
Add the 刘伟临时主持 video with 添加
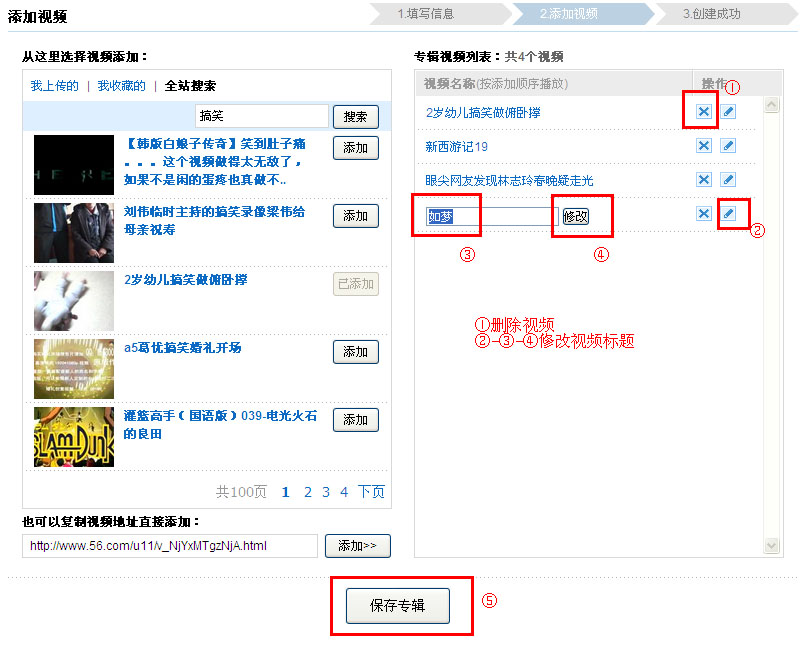coord(356,216)
